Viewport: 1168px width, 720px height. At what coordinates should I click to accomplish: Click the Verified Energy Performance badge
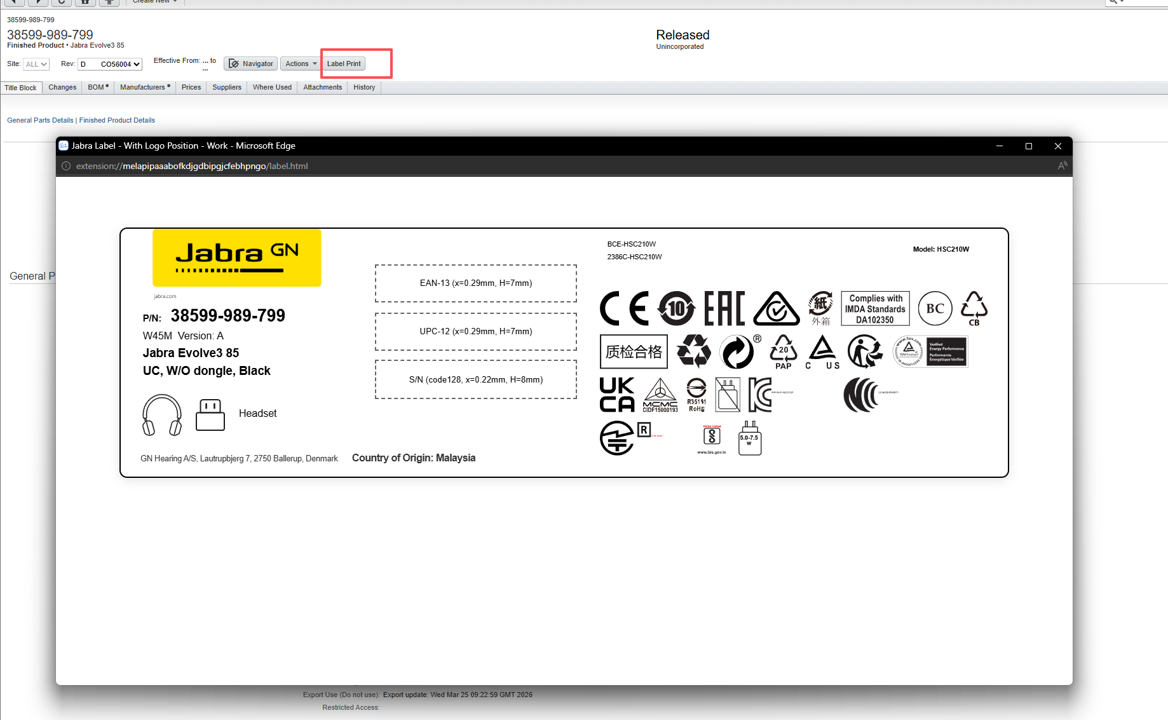click(930, 351)
